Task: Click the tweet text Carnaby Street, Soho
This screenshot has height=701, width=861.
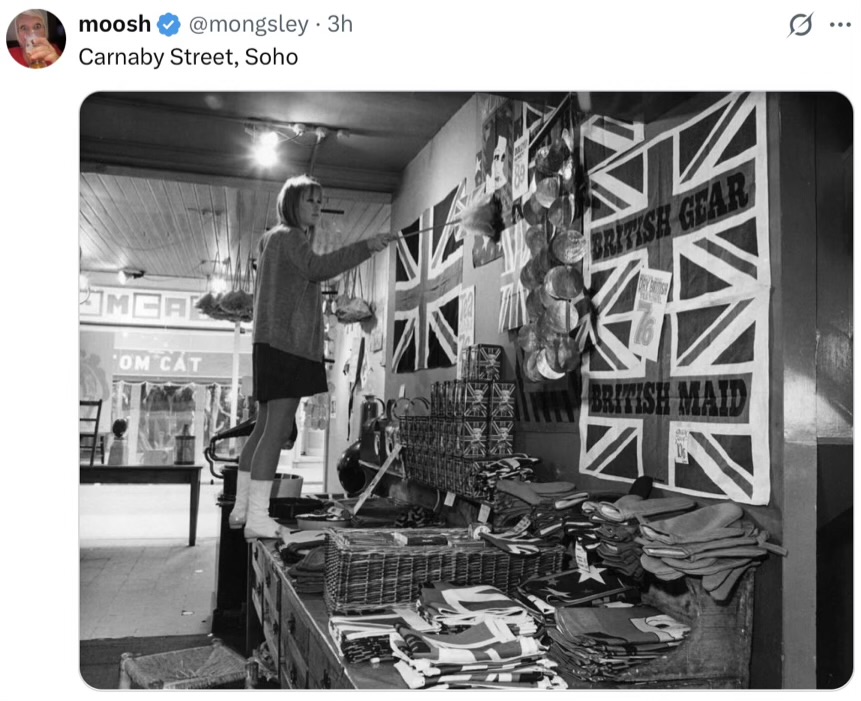Action: (x=188, y=57)
